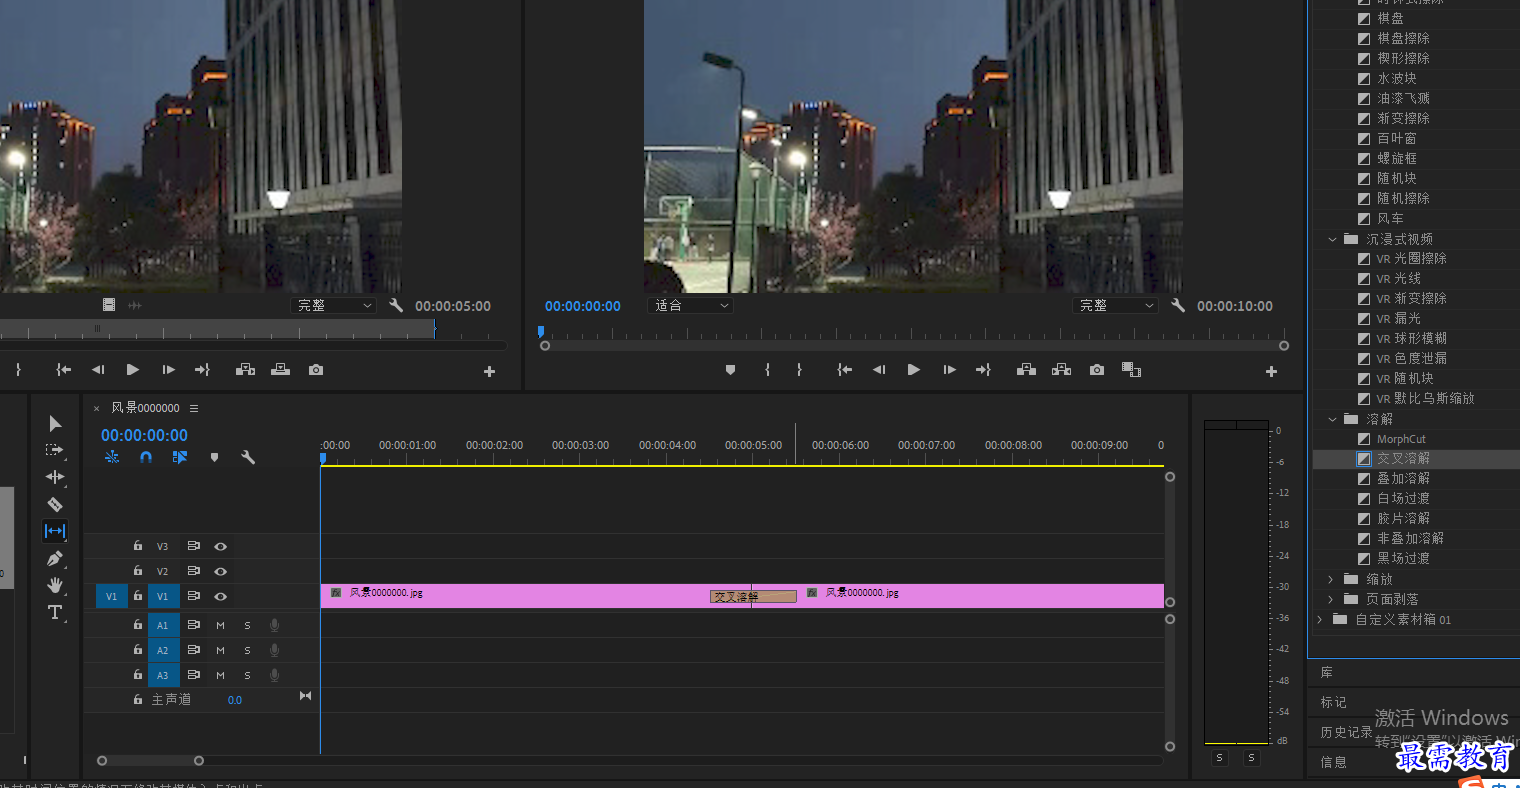The height and width of the screenshot is (788, 1520).
Task: Open comparison view in Program monitor
Action: 1132,370
